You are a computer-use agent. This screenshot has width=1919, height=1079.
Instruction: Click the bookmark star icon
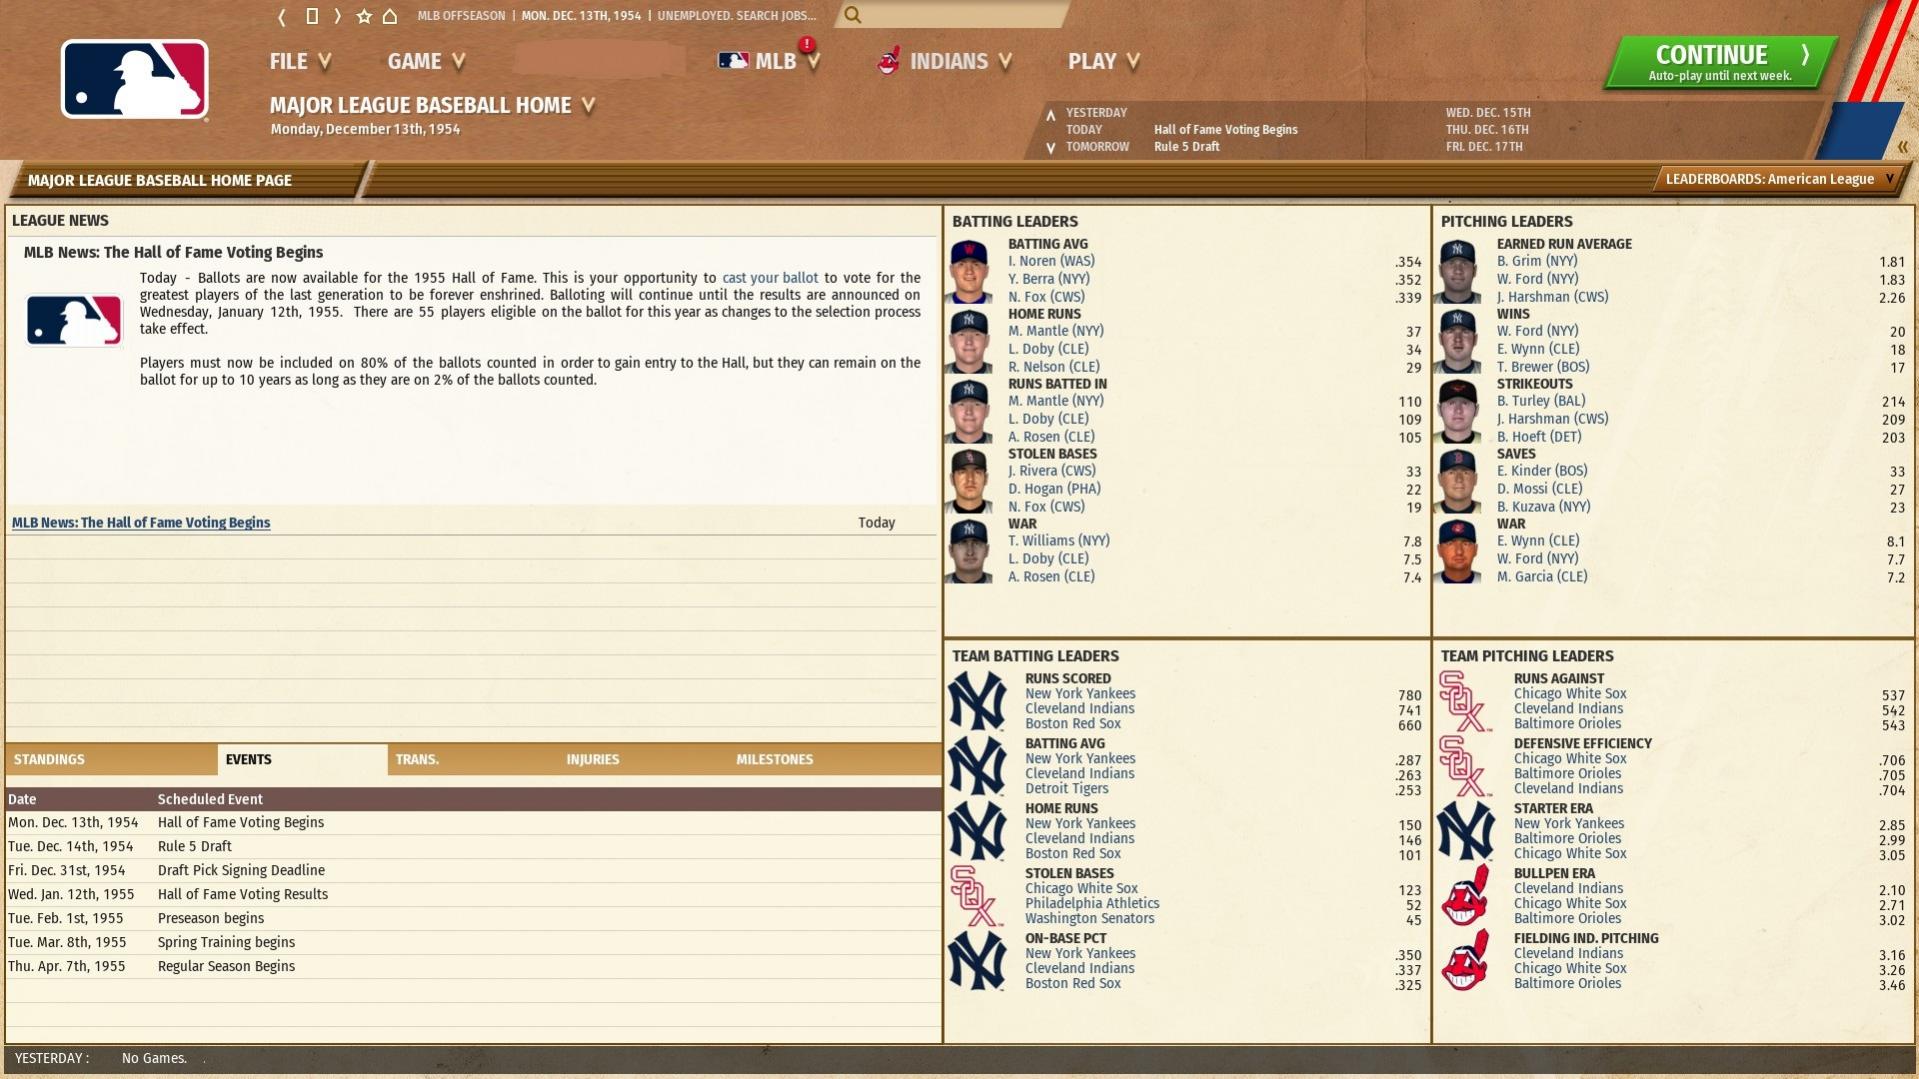364,16
